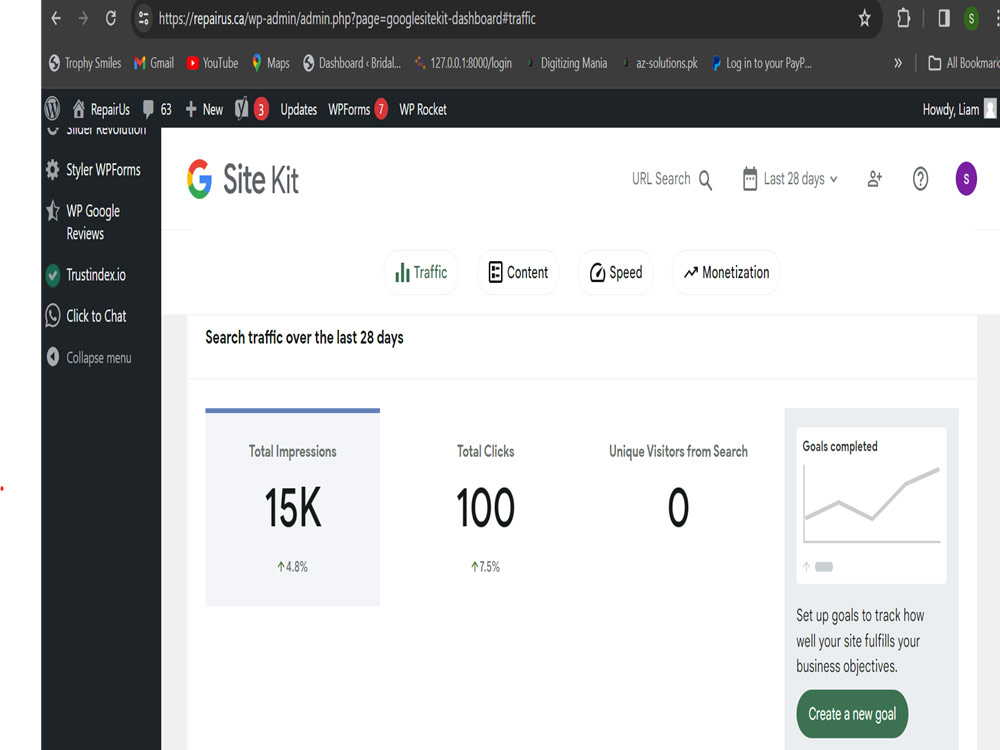Open the az-solutions.pk bookmark

pos(659,63)
